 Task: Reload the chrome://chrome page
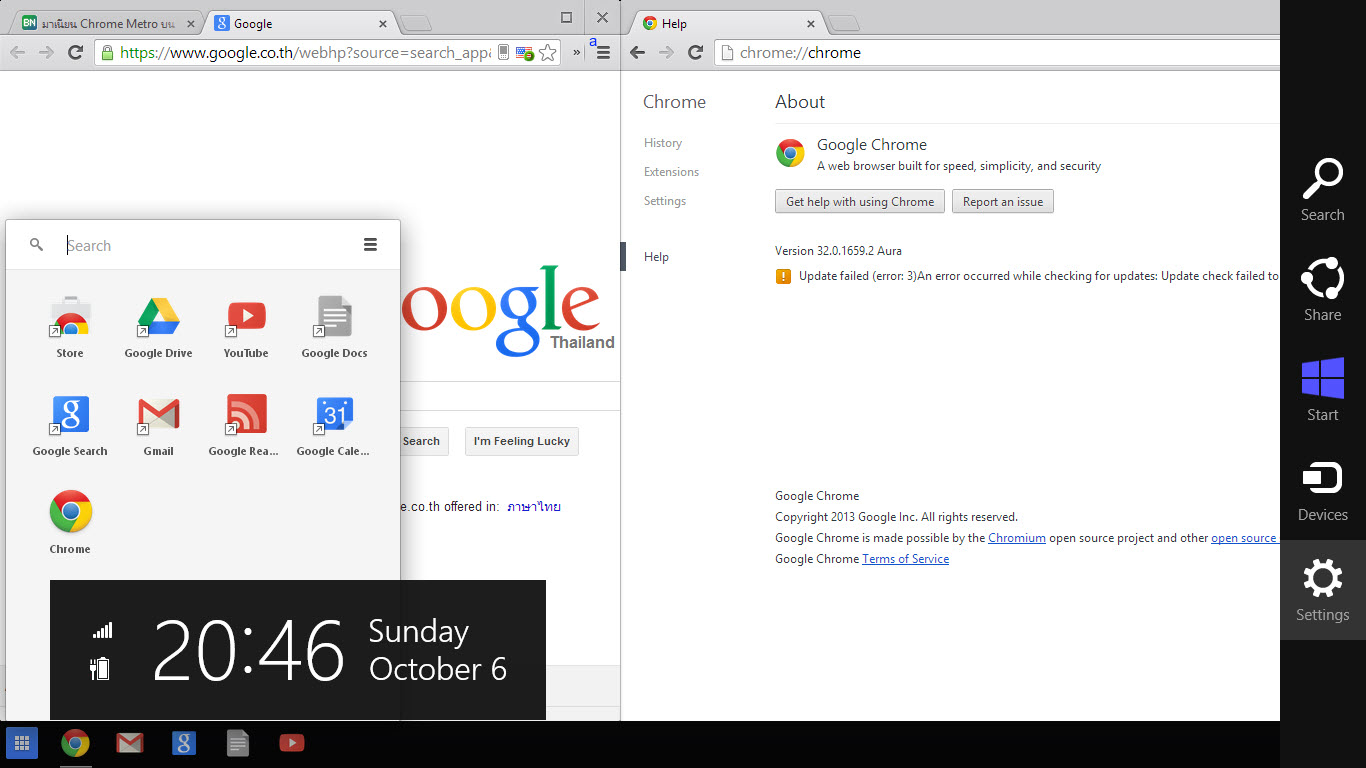pyautogui.click(x=696, y=52)
